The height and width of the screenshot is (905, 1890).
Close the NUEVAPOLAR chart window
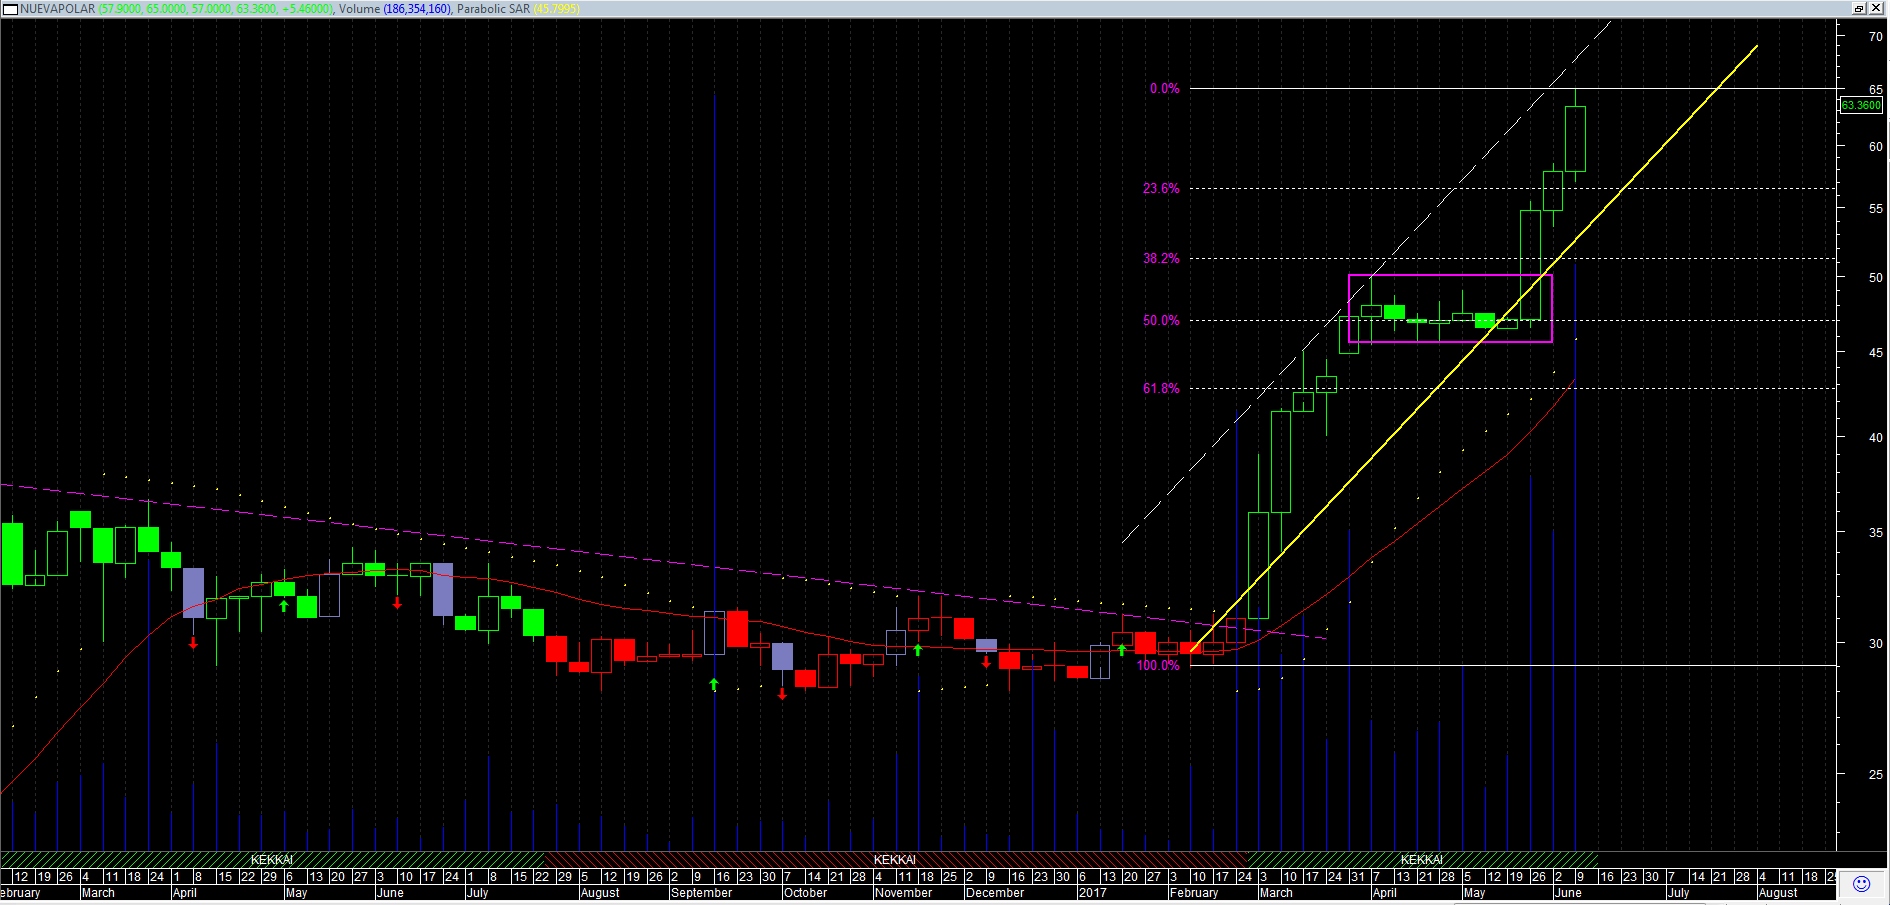(1876, 8)
